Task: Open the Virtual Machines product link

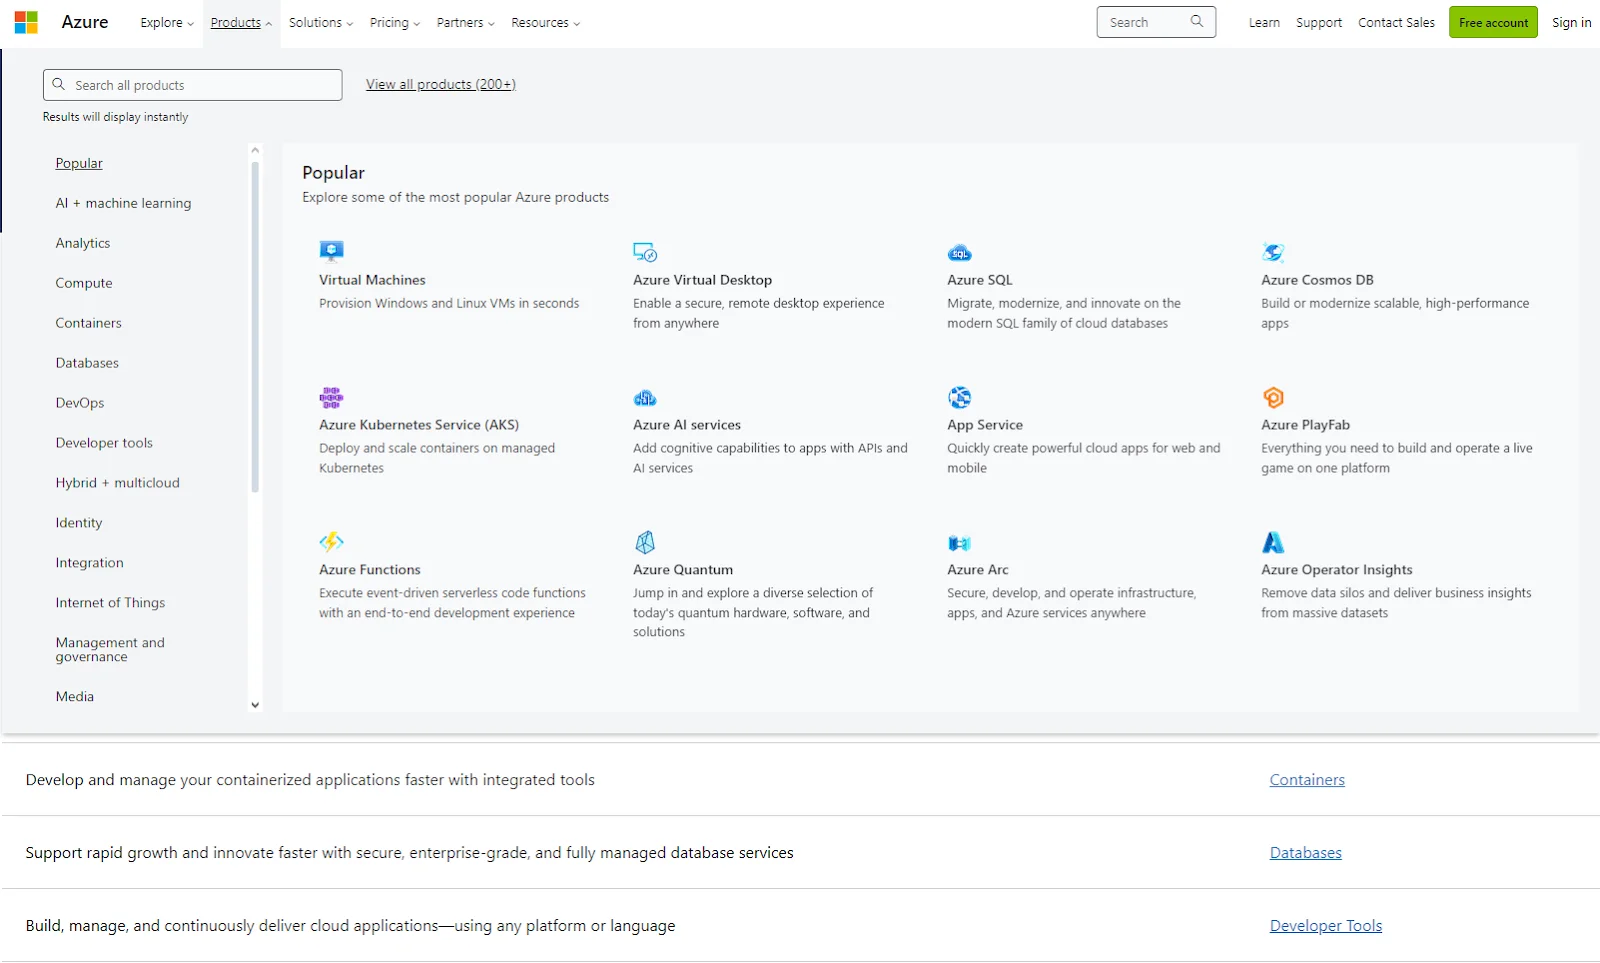Action: point(372,280)
